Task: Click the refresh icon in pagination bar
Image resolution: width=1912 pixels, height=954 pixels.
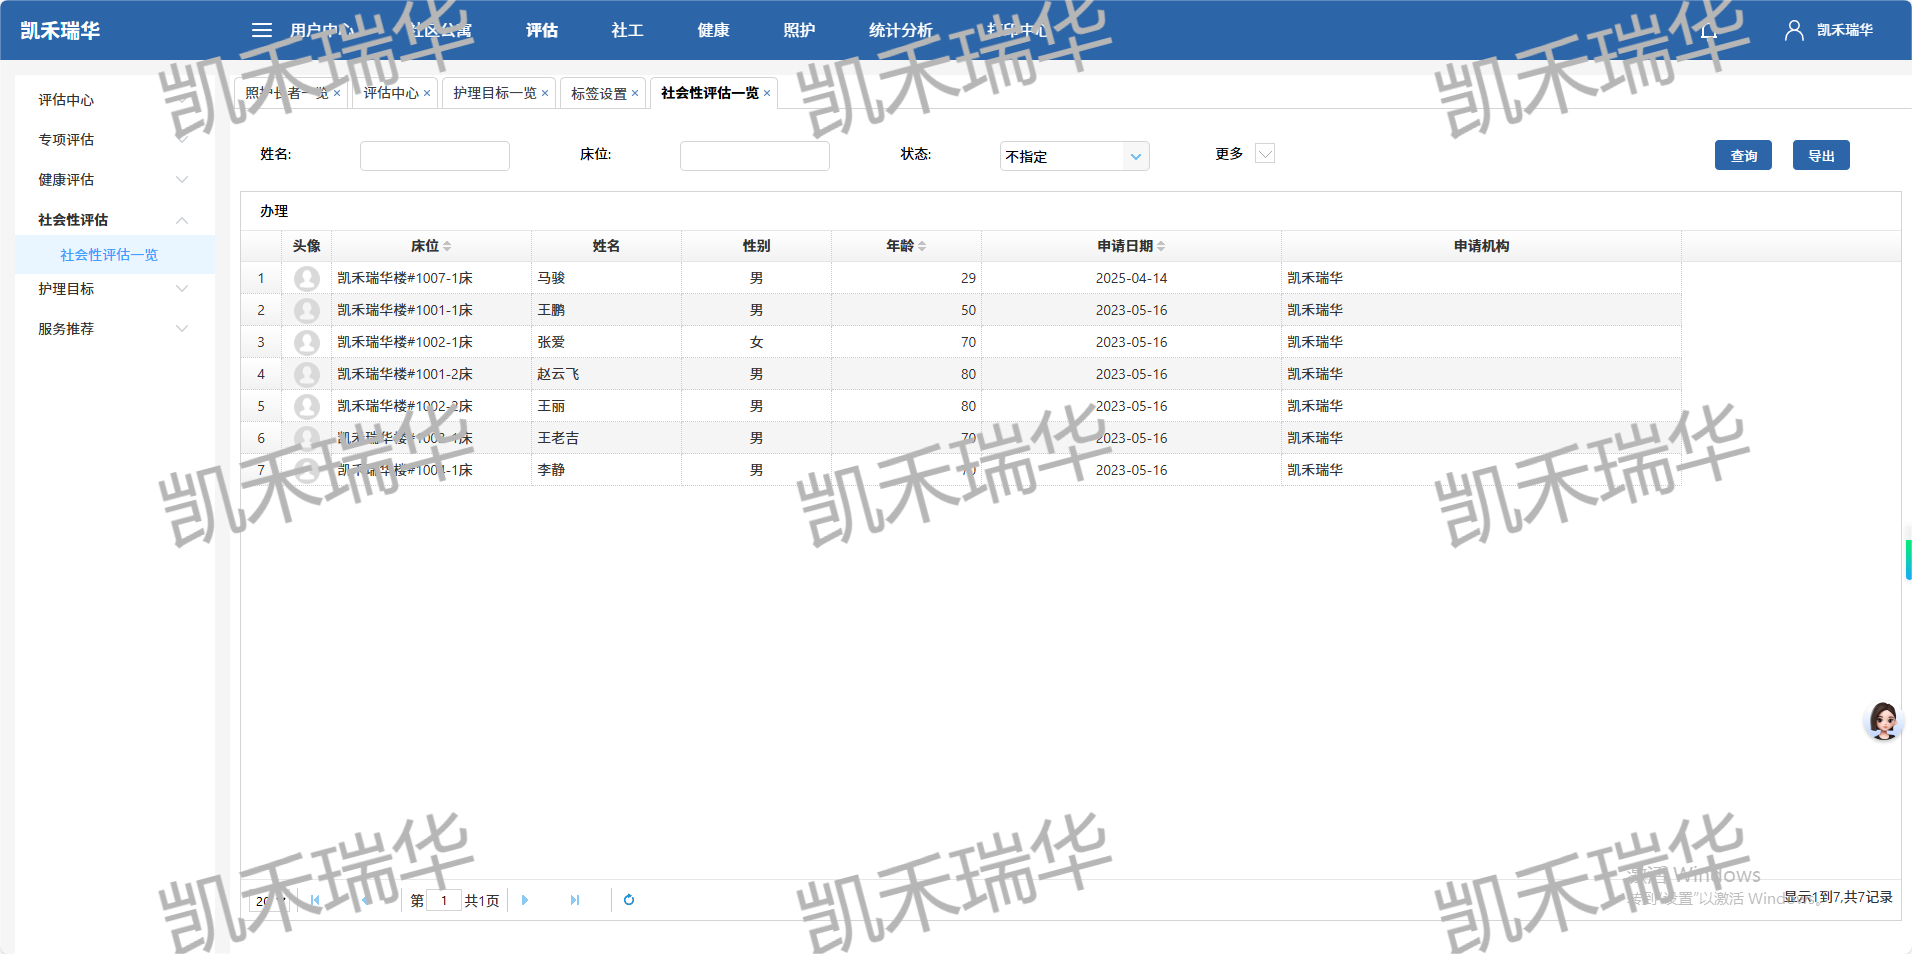Action: [629, 900]
